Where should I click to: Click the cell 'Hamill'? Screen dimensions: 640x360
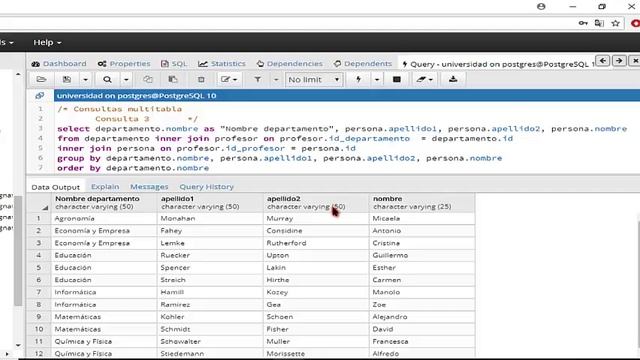(210, 292)
